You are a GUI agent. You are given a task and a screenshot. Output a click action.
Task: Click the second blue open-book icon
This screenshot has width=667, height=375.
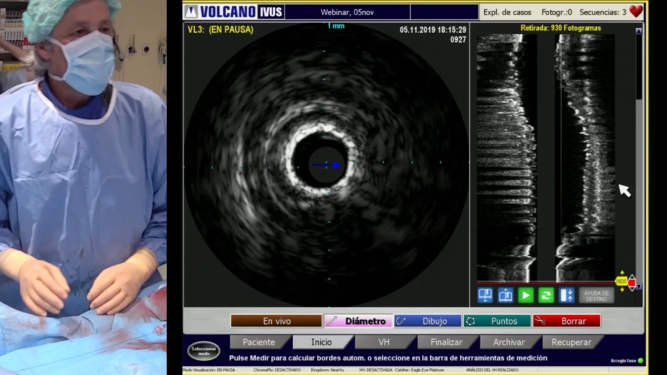tap(505, 295)
